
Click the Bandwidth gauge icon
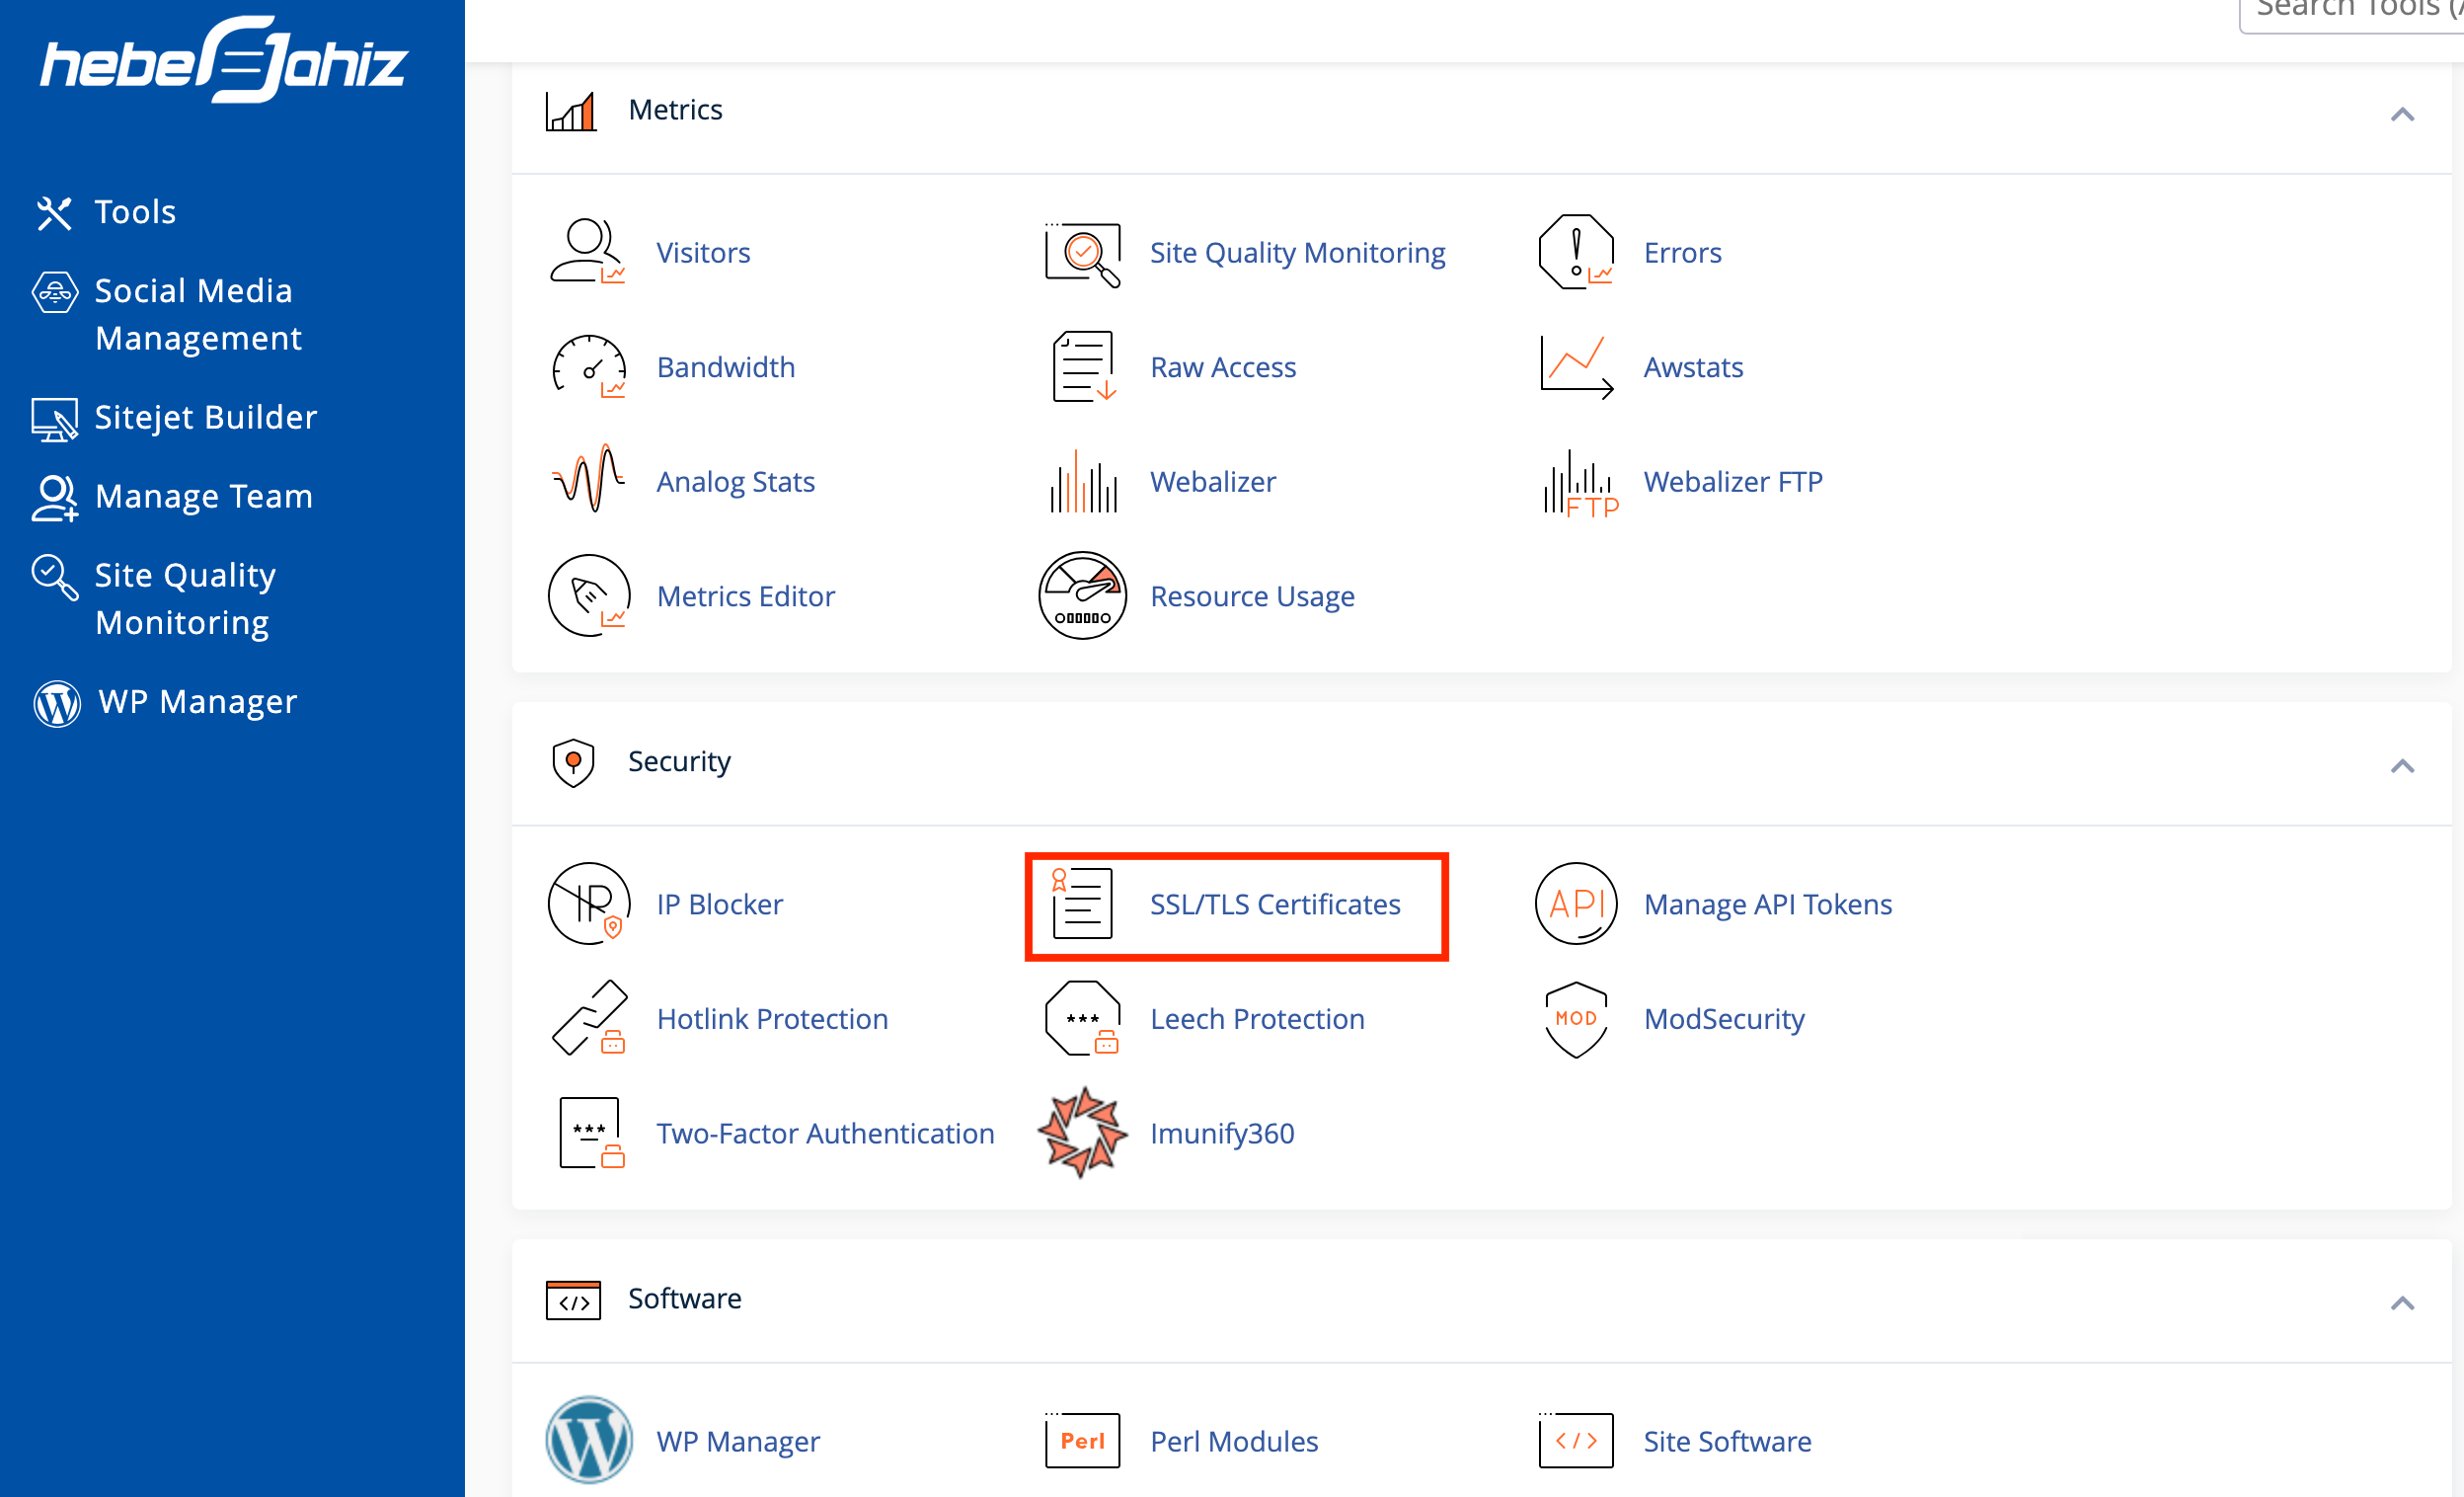[588, 367]
